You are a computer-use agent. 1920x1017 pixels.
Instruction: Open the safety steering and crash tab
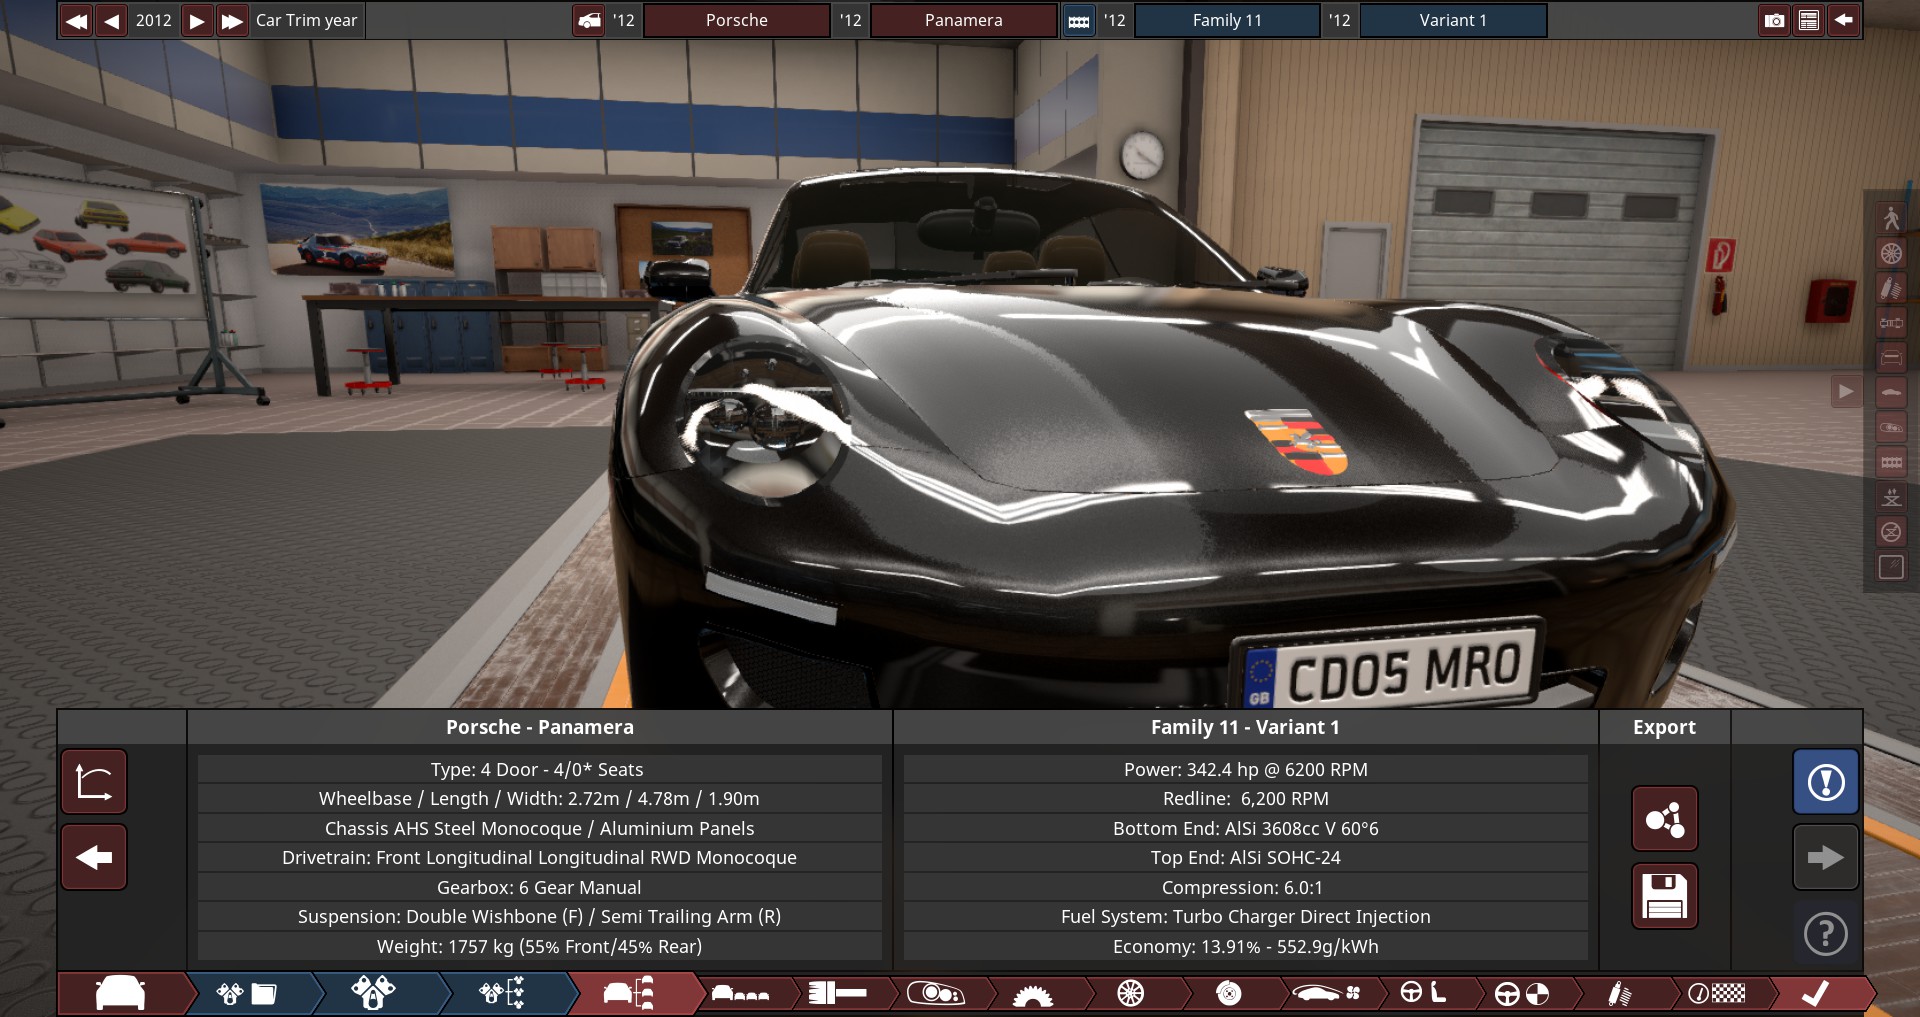click(1521, 993)
